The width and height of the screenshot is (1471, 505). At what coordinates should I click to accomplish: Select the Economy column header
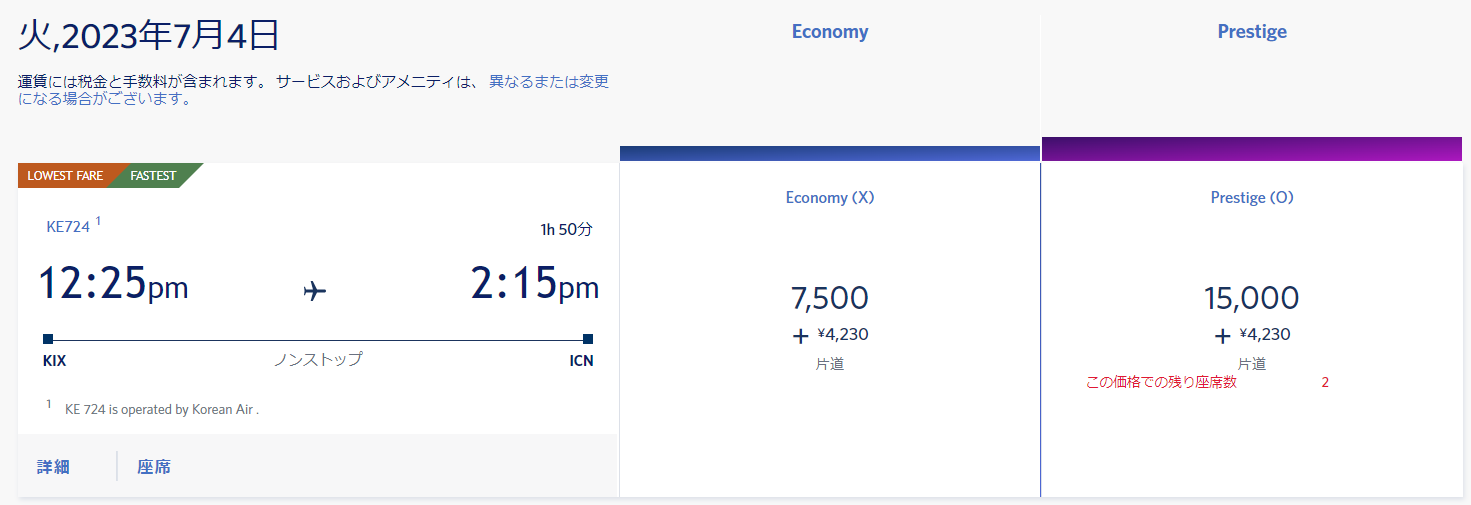[830, 32]
